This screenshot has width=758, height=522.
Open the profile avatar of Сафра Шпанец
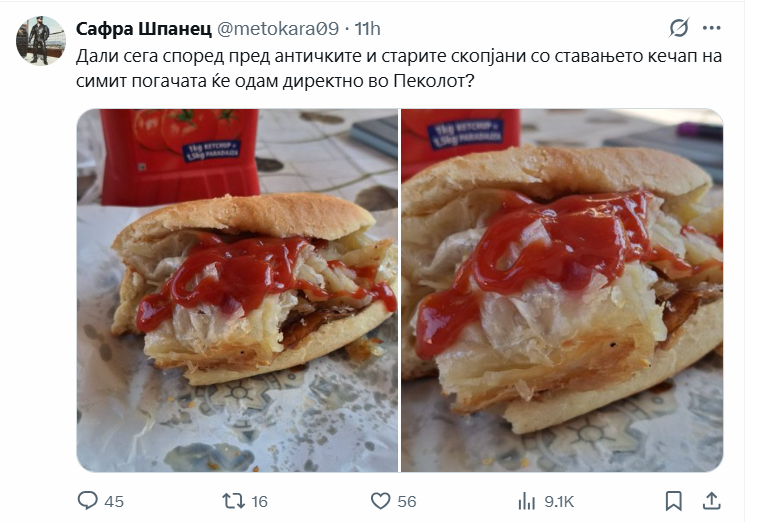41,41
